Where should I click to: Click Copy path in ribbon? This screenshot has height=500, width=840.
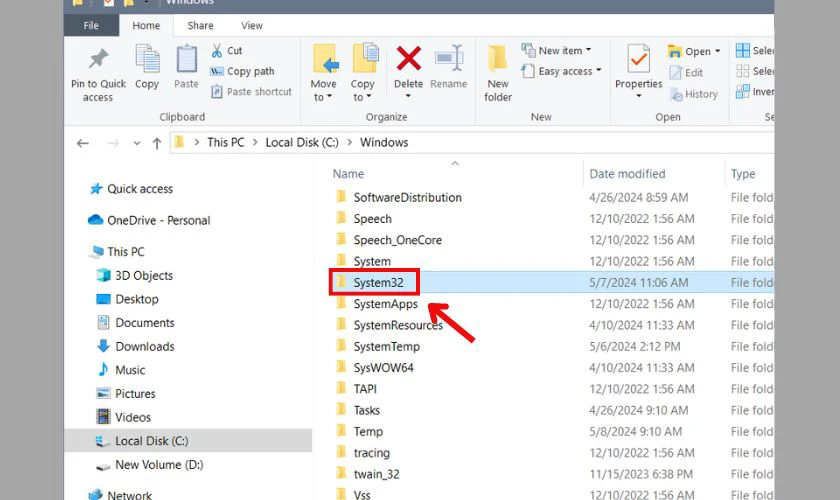(x=243, y=71)
